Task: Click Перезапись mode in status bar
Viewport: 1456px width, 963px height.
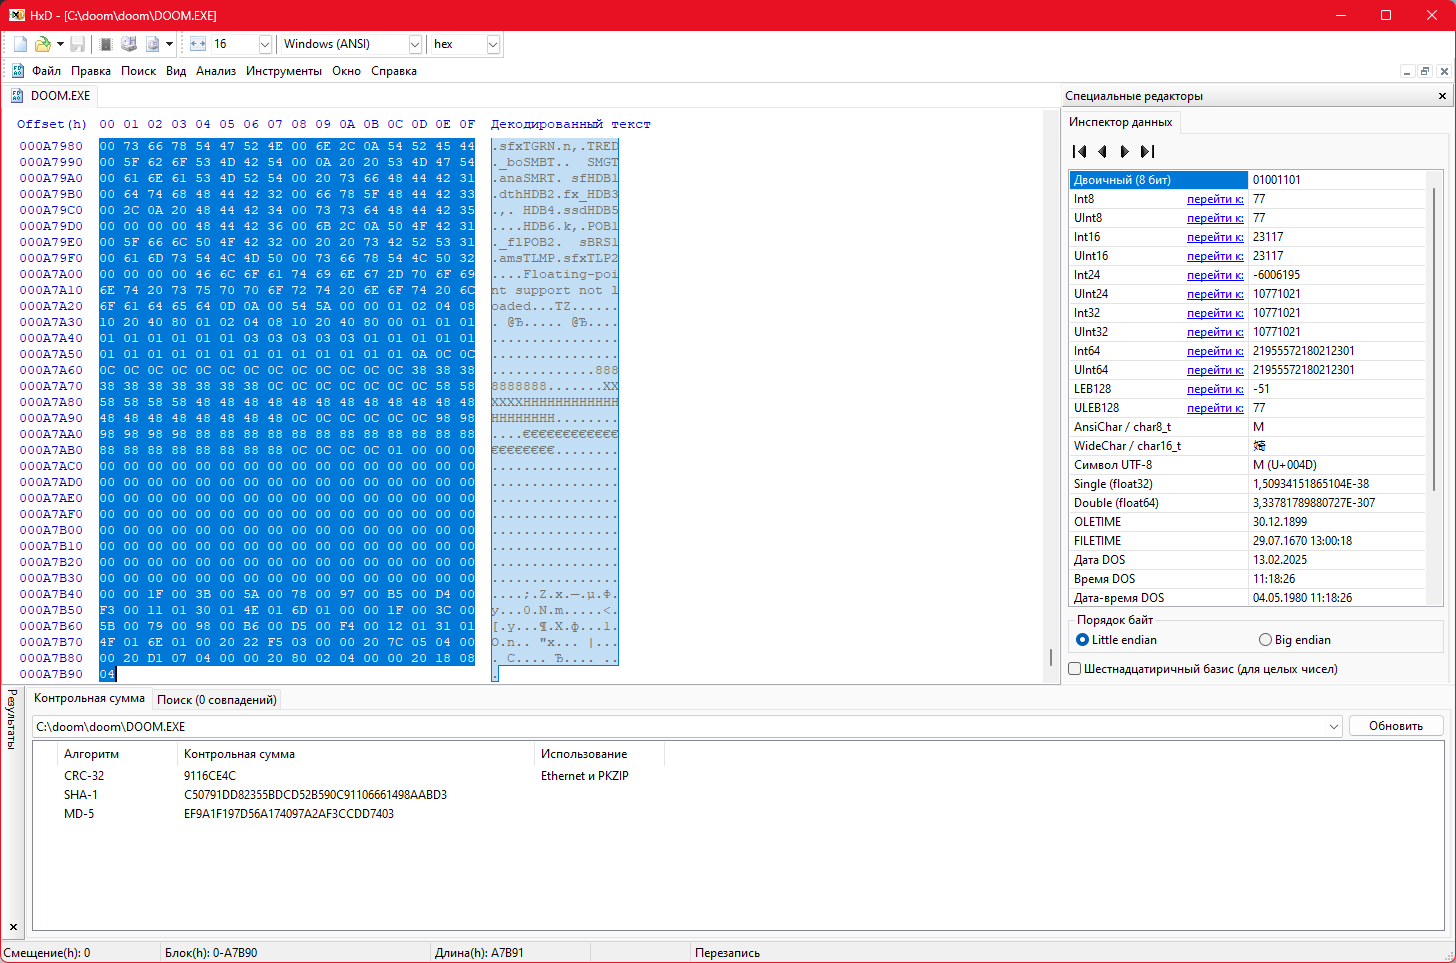Action: coord(727,953)
